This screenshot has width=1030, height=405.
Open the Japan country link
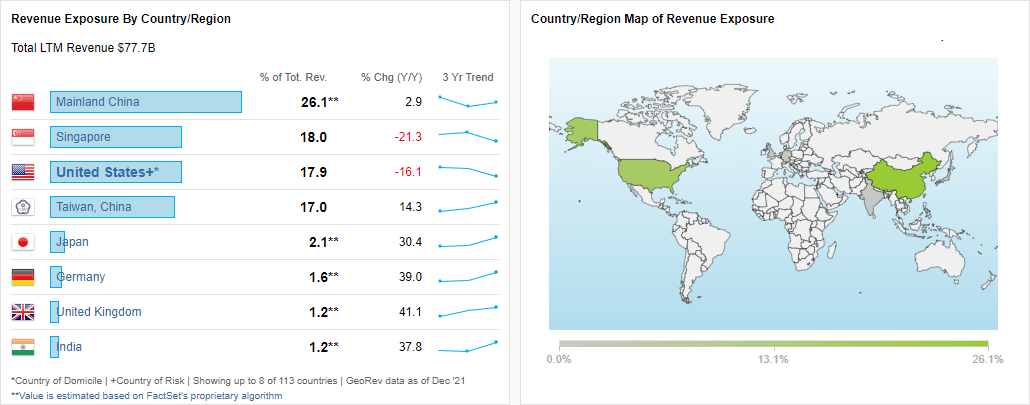coord(72,242)
